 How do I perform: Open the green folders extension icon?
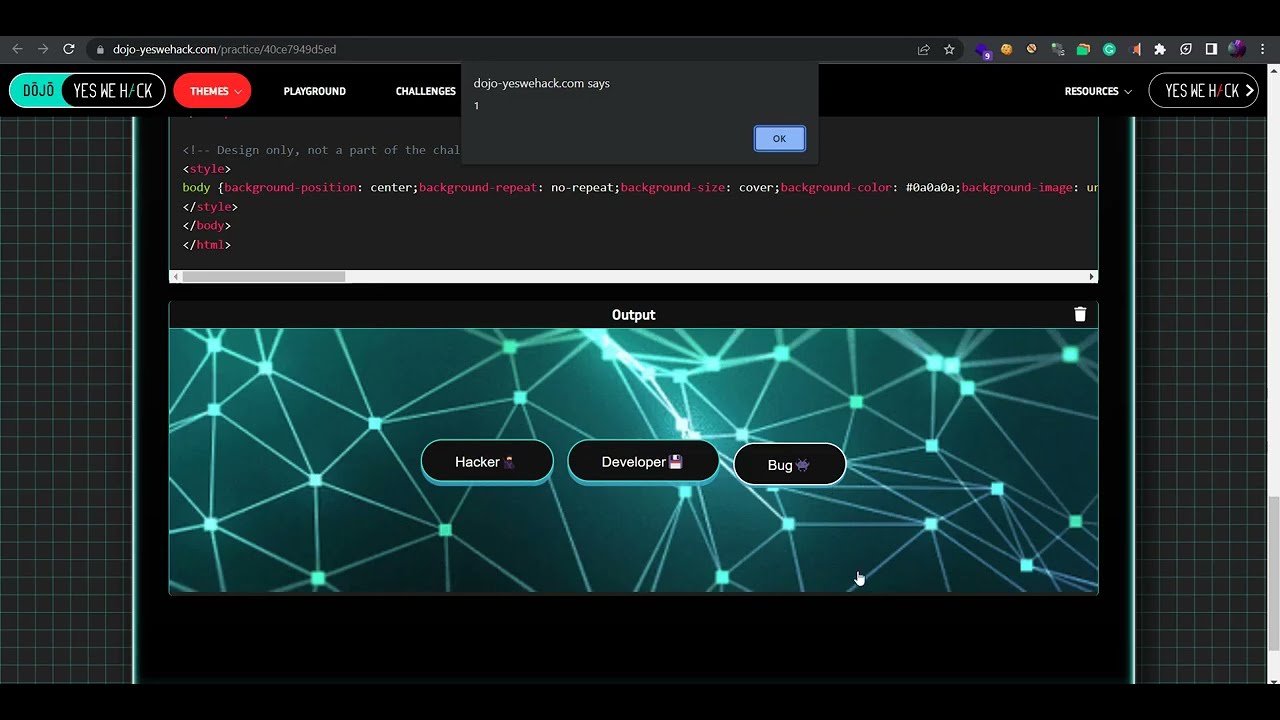(x=1083, y=49)
